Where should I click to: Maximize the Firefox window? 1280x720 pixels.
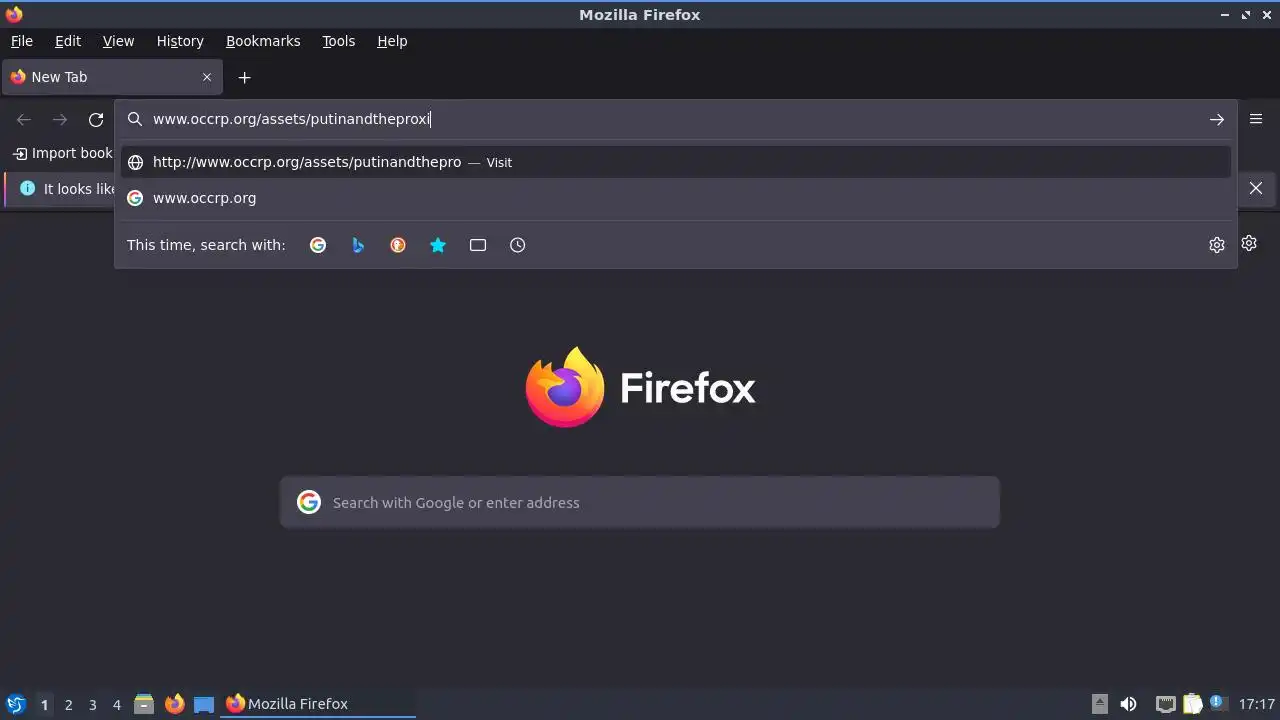(x=1246, y=15)
